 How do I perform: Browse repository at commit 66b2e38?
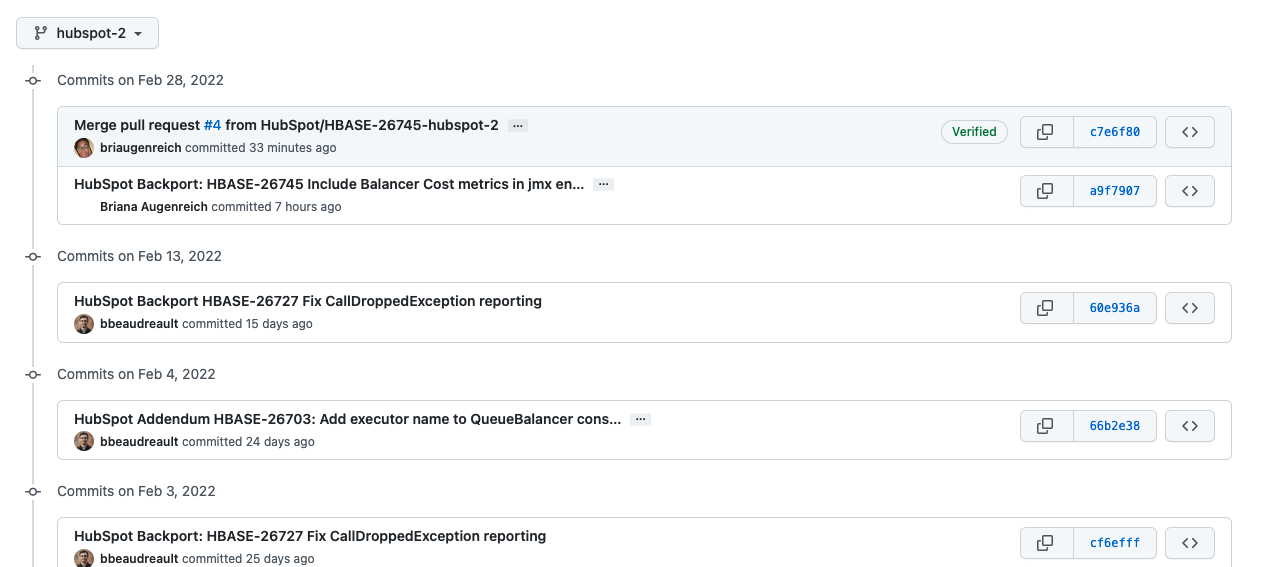pyautogui.click(x=1190, y=426)
